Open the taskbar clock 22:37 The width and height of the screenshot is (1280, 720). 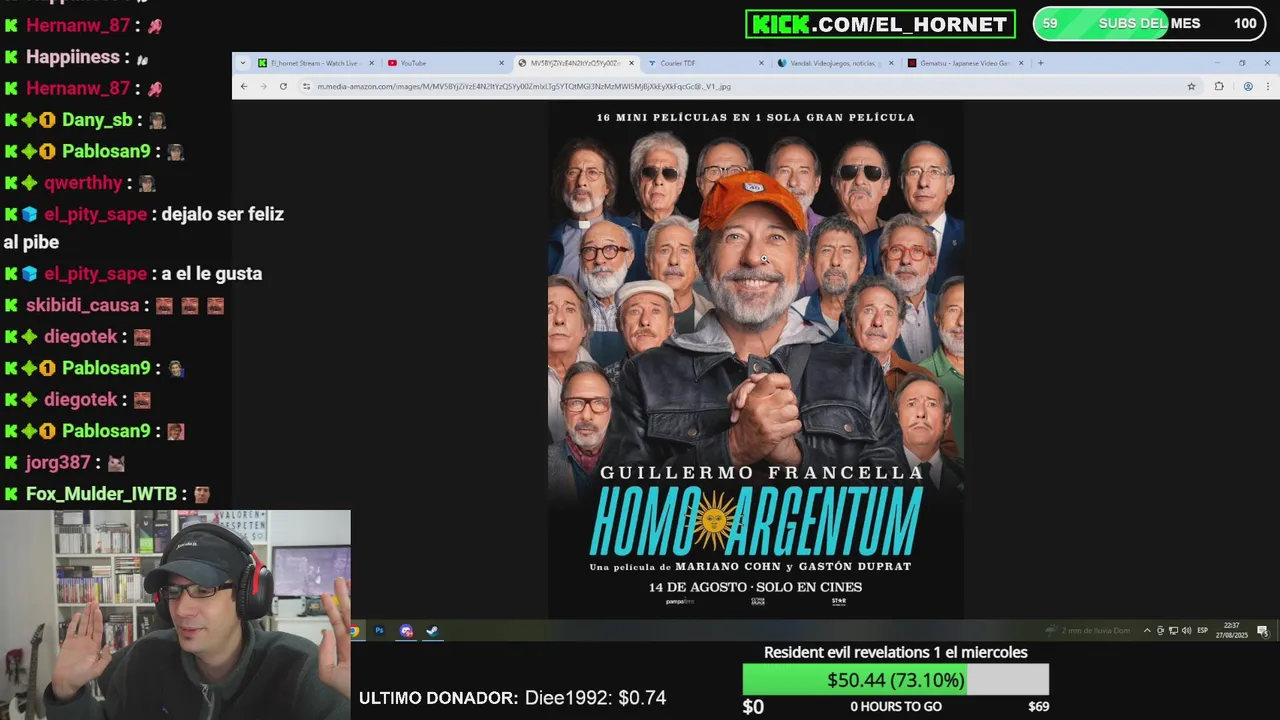tap(1232, 631)
